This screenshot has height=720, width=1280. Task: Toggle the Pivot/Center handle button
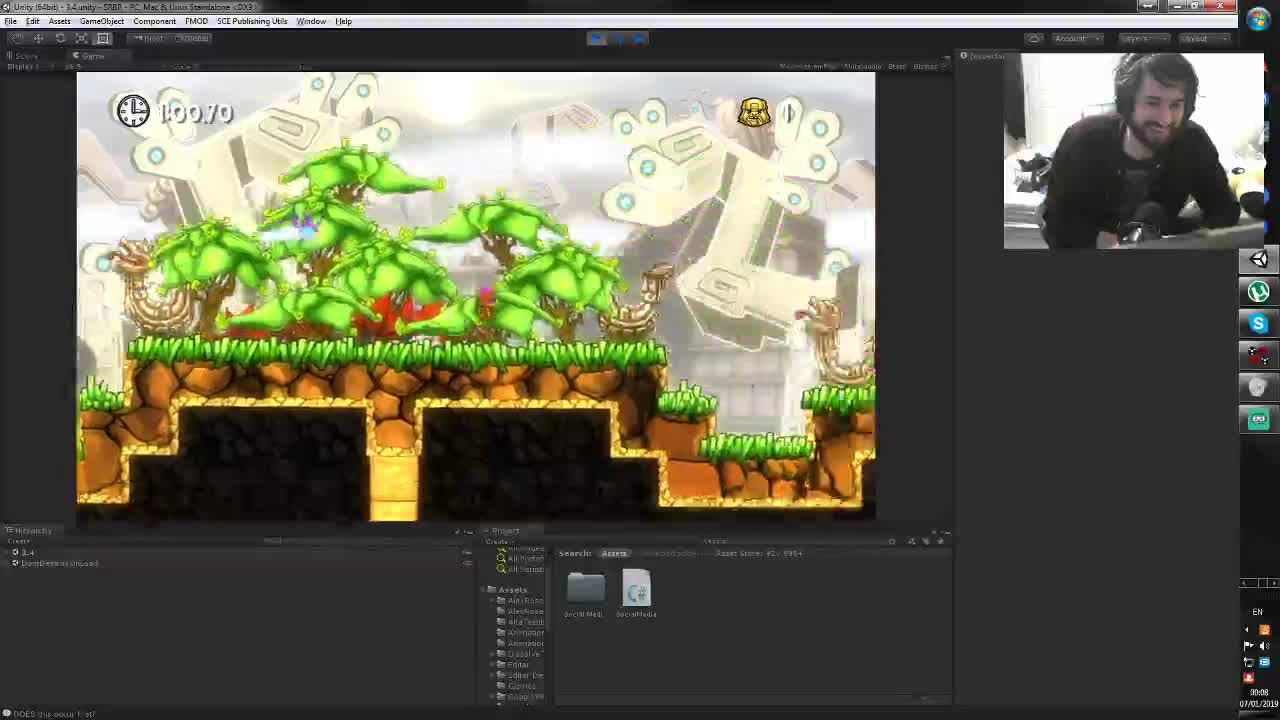click(x=150, y=38)
